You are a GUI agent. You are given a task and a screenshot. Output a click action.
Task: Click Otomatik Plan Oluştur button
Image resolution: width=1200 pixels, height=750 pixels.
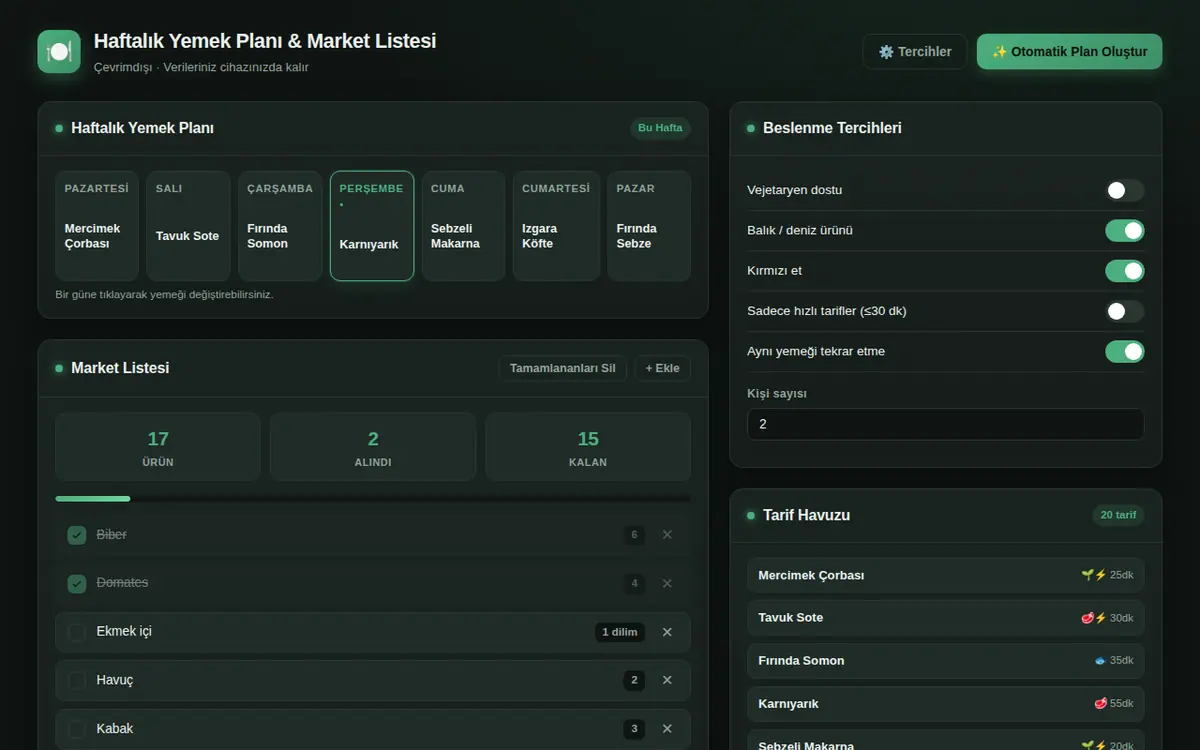pyautogui.click(x=1069, y=52)
